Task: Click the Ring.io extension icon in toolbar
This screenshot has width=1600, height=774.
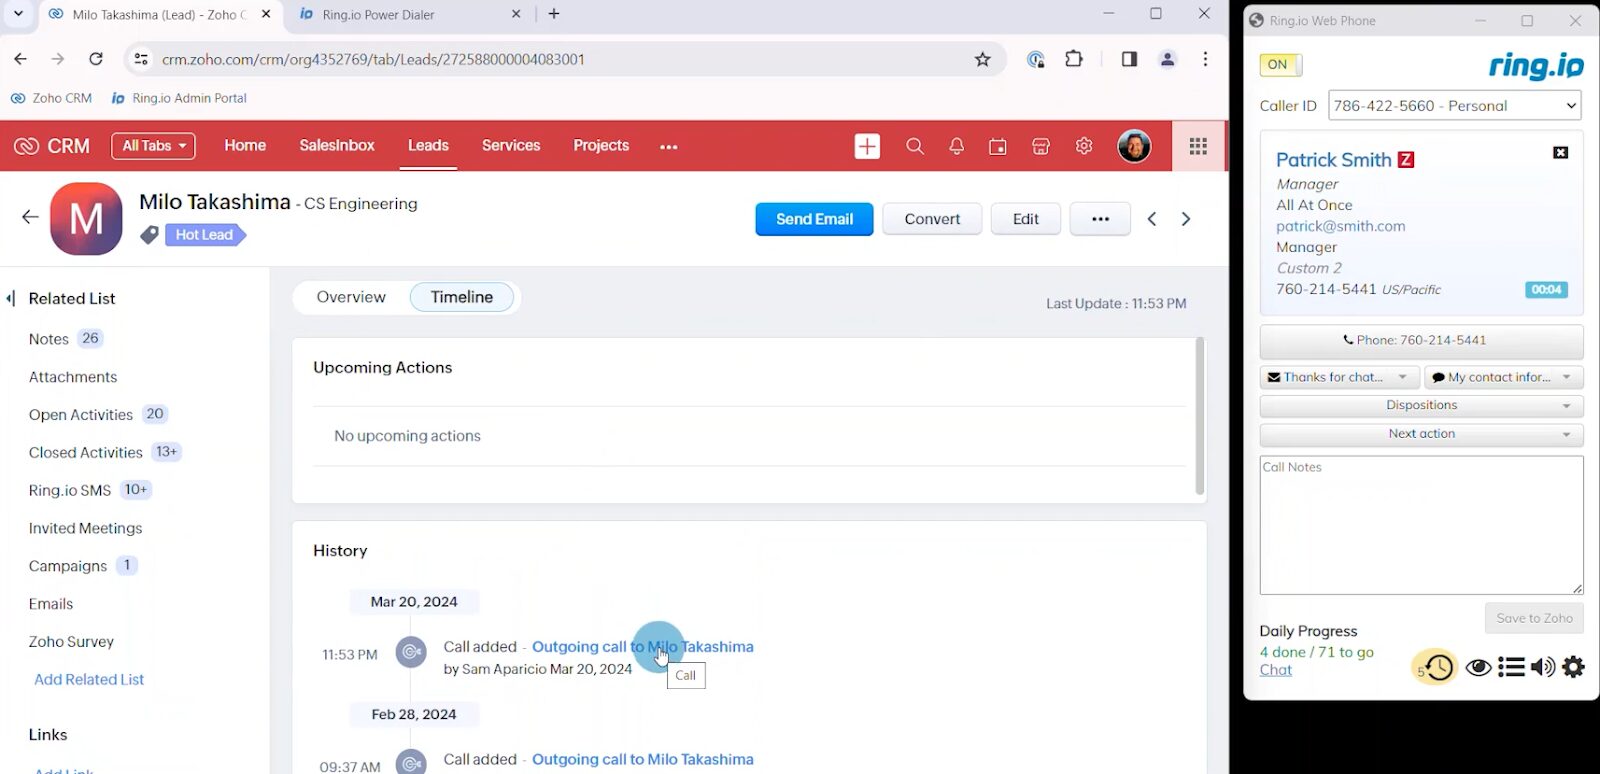Action: click(x=1036, y=59)
